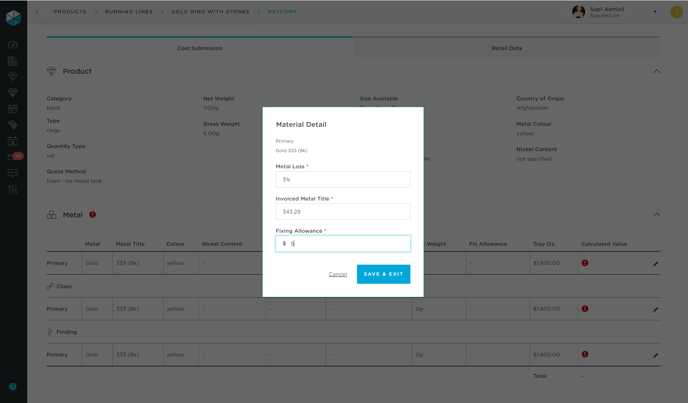Click the yellow help circle in the top right
This screenshot has height=403, width=688.
[x=676, y=12]
